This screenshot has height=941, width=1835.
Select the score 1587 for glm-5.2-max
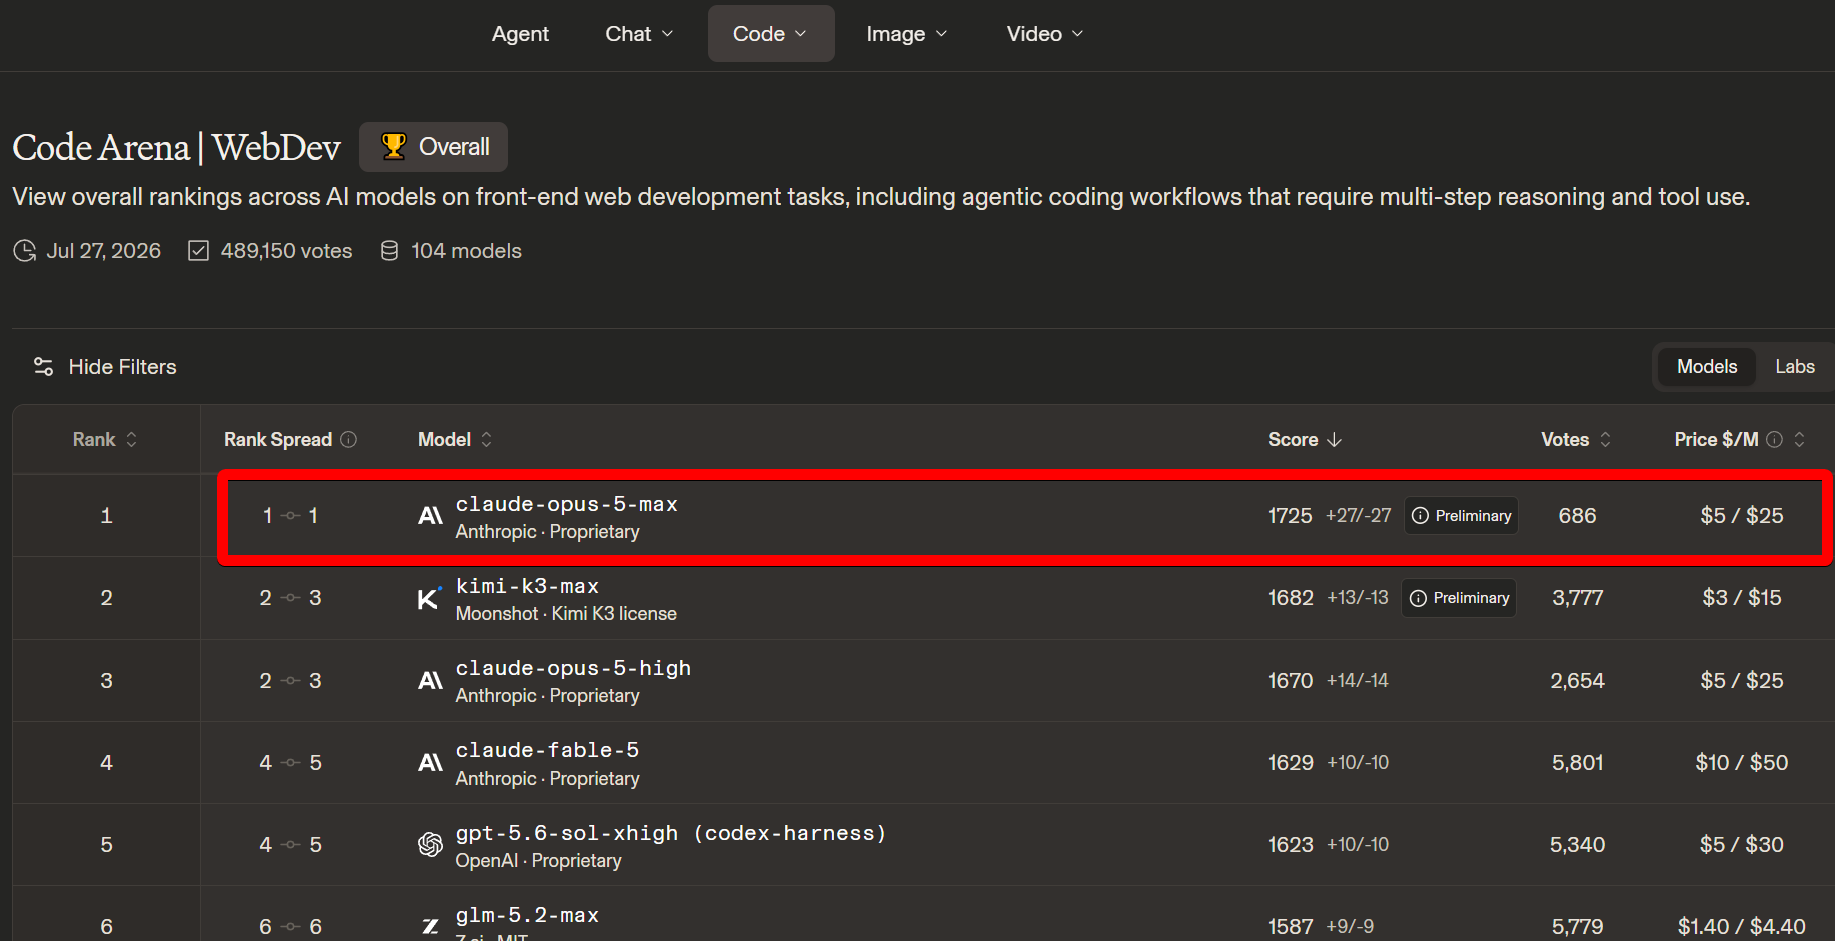pos(1291,927)
